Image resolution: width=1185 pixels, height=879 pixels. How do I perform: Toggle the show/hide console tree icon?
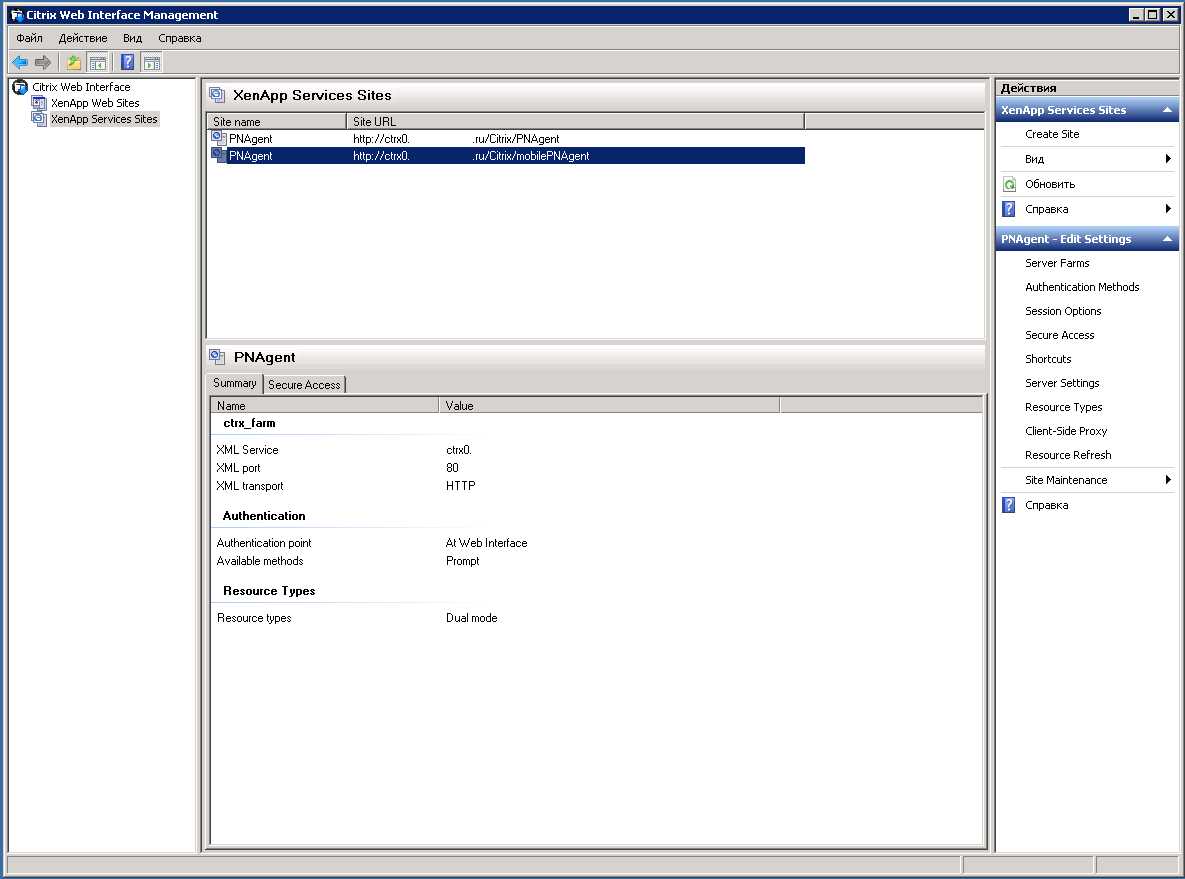pos(97,63)
